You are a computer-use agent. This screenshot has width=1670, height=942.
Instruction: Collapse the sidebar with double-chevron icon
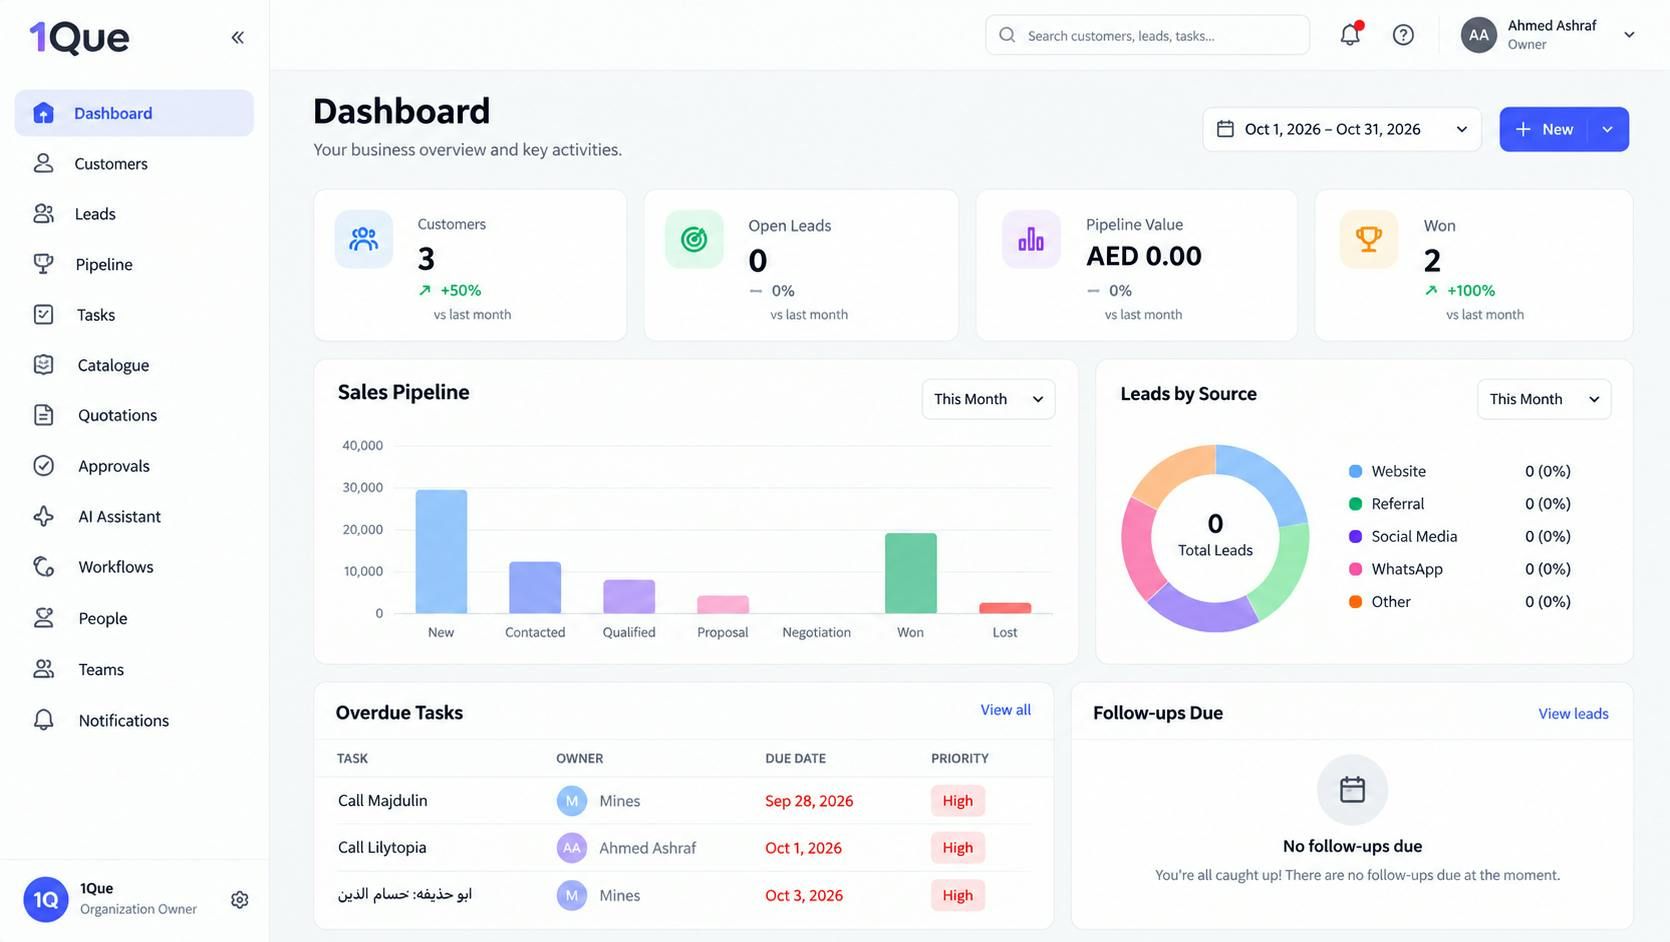coord(238,37)
